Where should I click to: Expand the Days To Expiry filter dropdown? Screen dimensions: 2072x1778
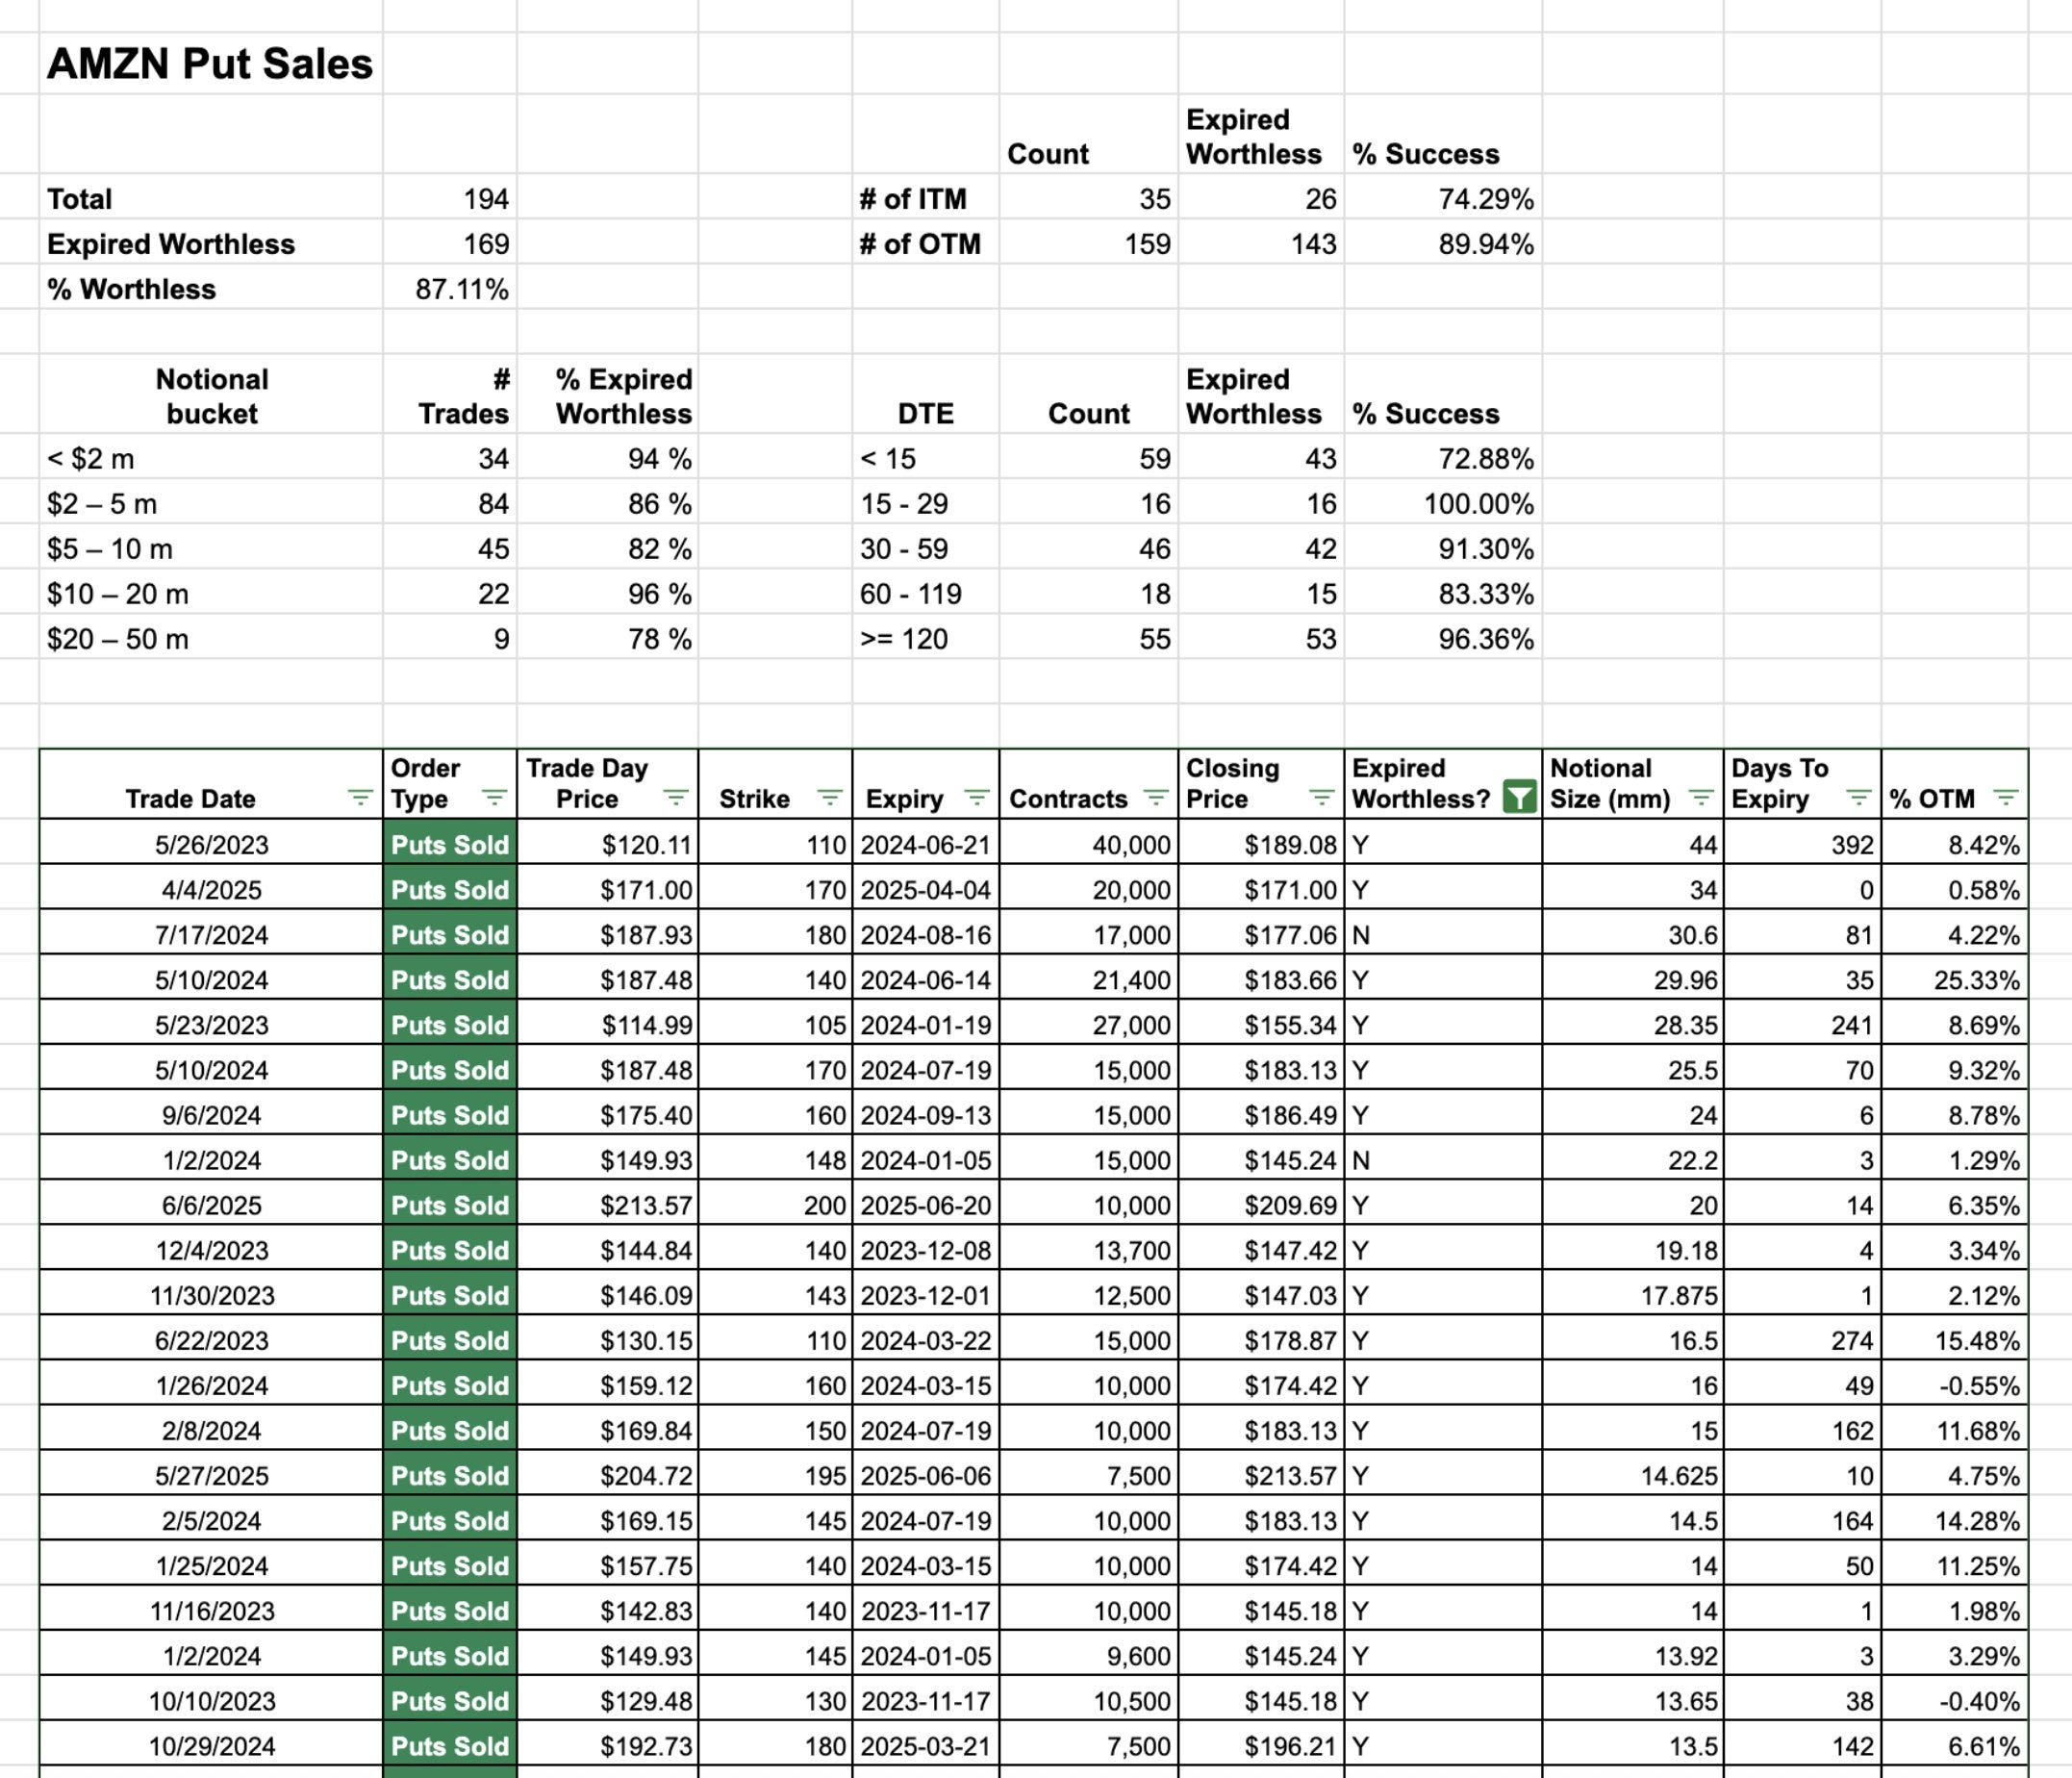coord(1858,797)
